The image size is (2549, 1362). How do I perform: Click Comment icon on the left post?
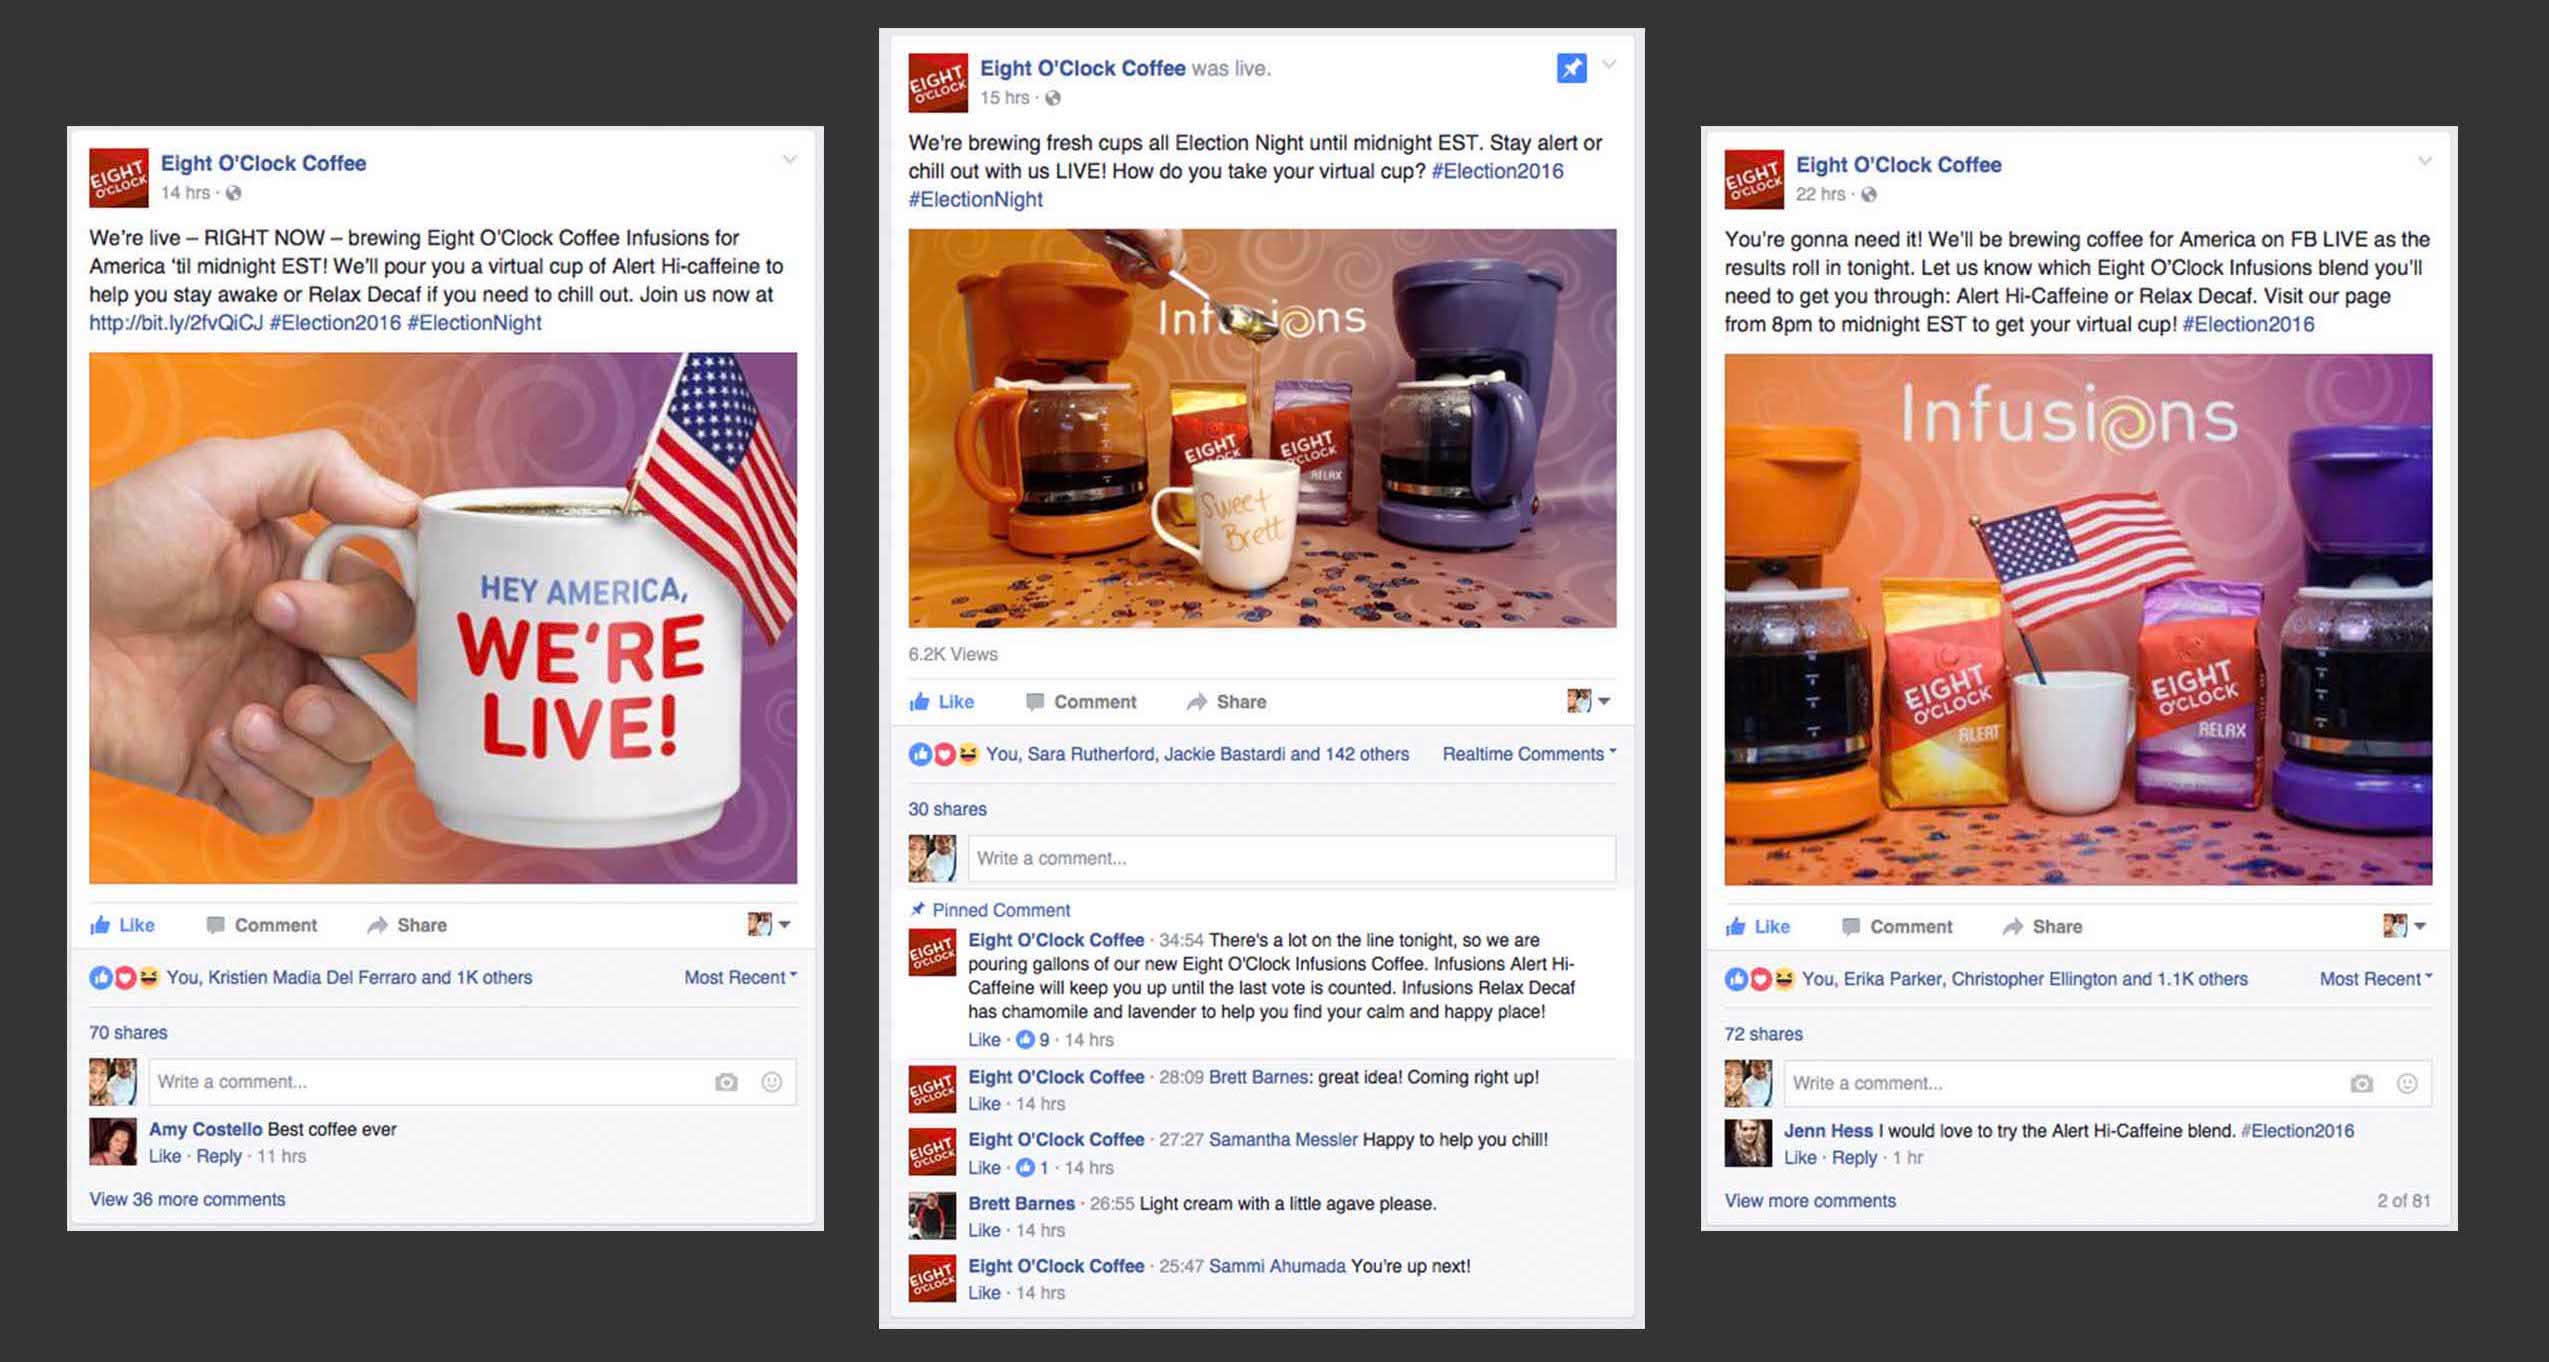[215, 925]
